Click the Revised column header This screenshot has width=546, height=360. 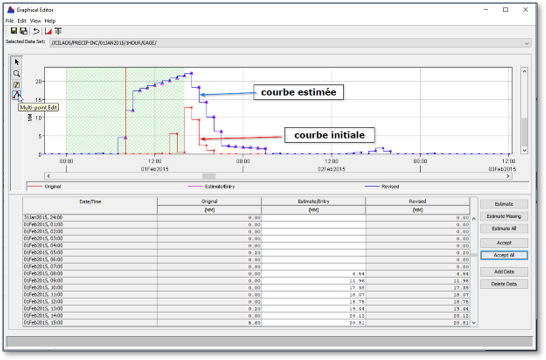point(418,201)
